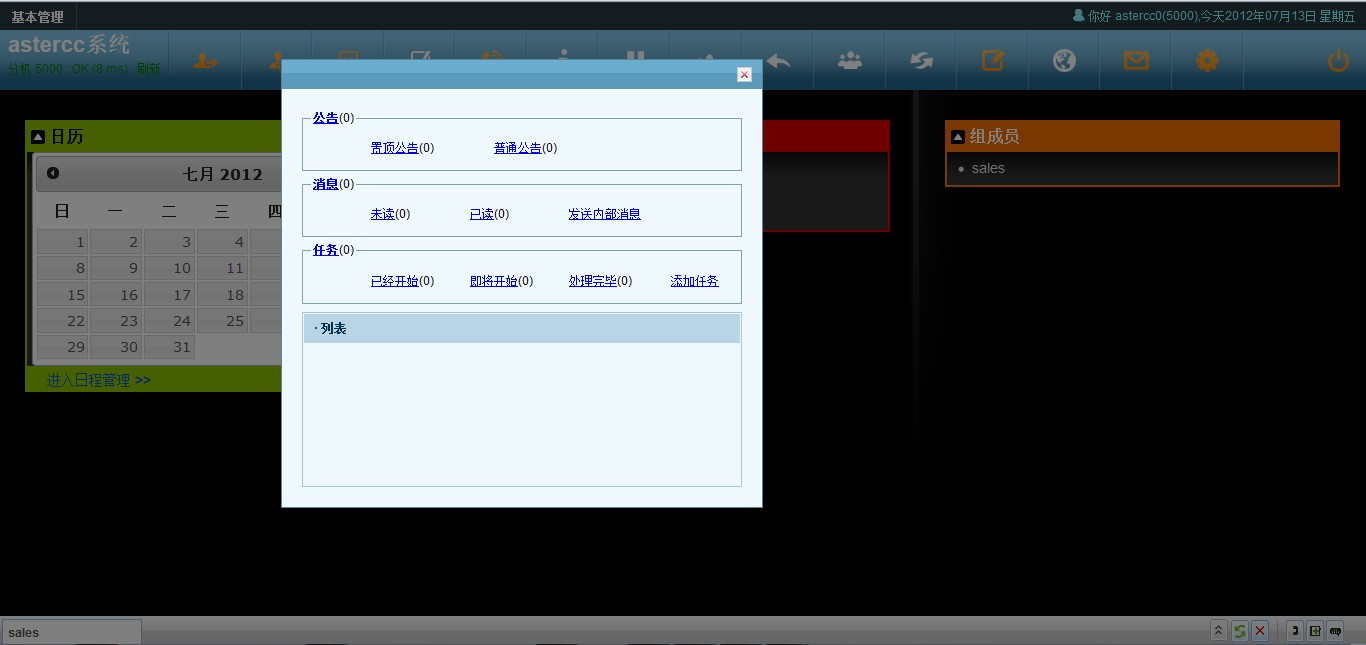Click the envelope mail icon in toolbar
Image resolution: width=1366 pixels, height=645 pixels.
pos(1136,61)
